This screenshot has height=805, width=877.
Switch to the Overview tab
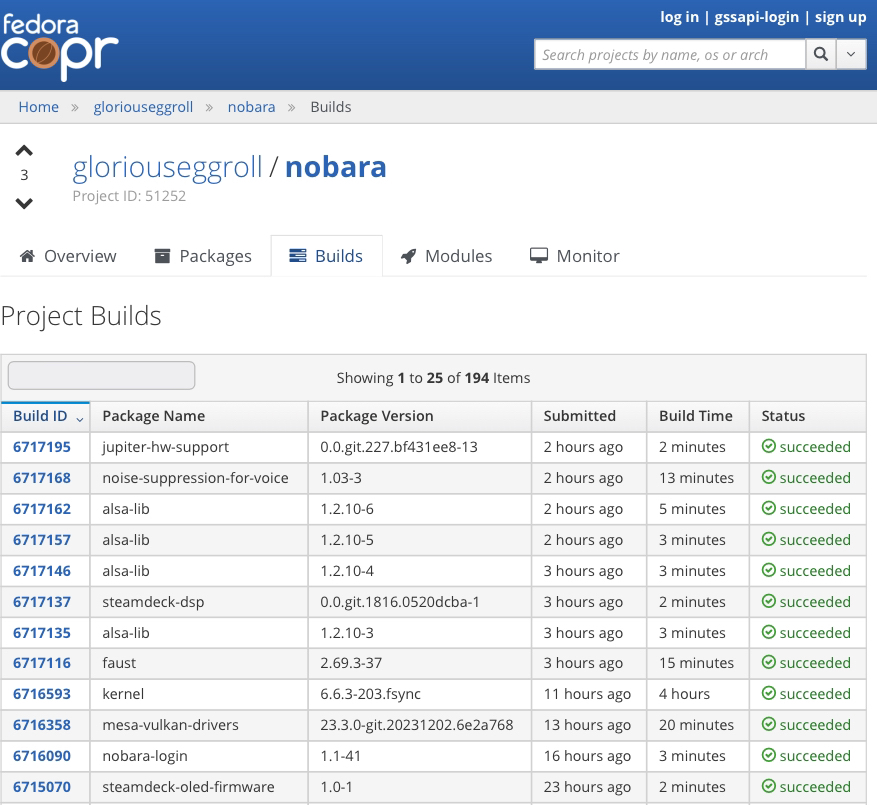pyautogui.click(x=68, y=256)
